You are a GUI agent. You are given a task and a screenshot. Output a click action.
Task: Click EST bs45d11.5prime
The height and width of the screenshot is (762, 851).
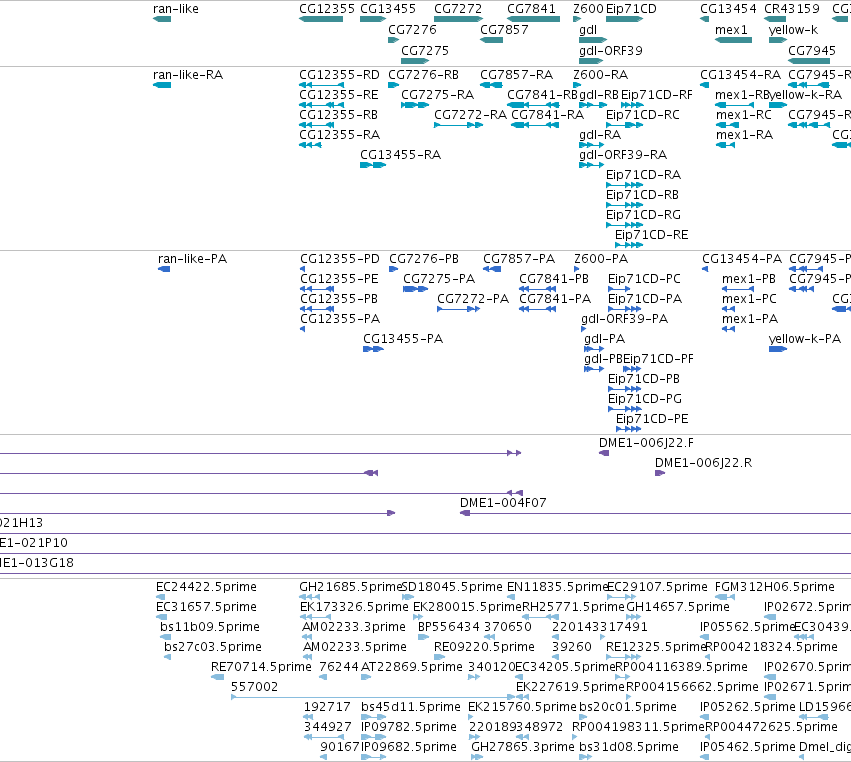point(411,707)
